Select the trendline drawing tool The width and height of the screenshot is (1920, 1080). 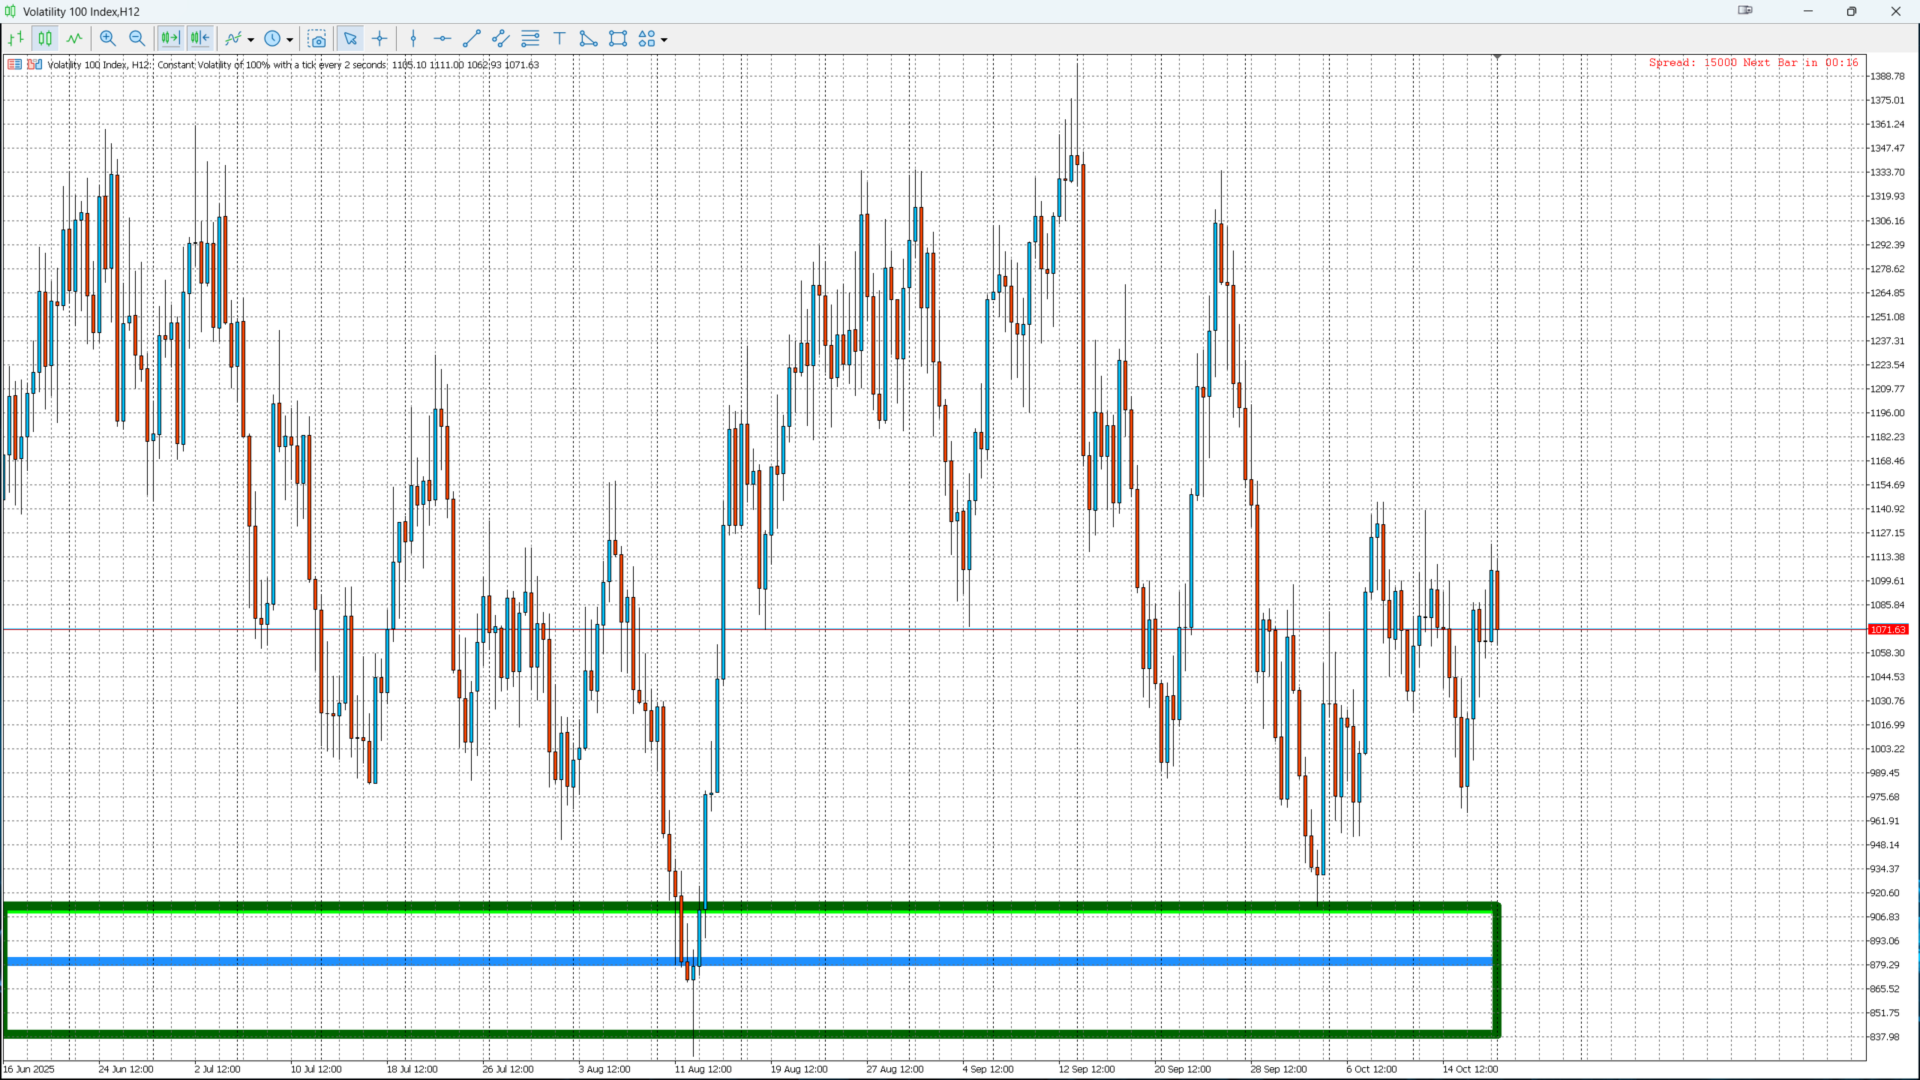(472, 39)
